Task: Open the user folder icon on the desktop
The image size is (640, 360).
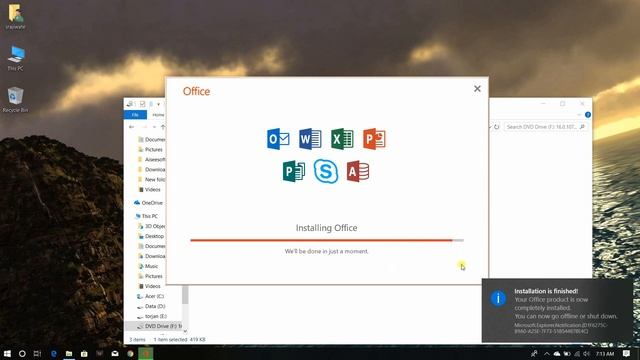Action: pos(16,17)
